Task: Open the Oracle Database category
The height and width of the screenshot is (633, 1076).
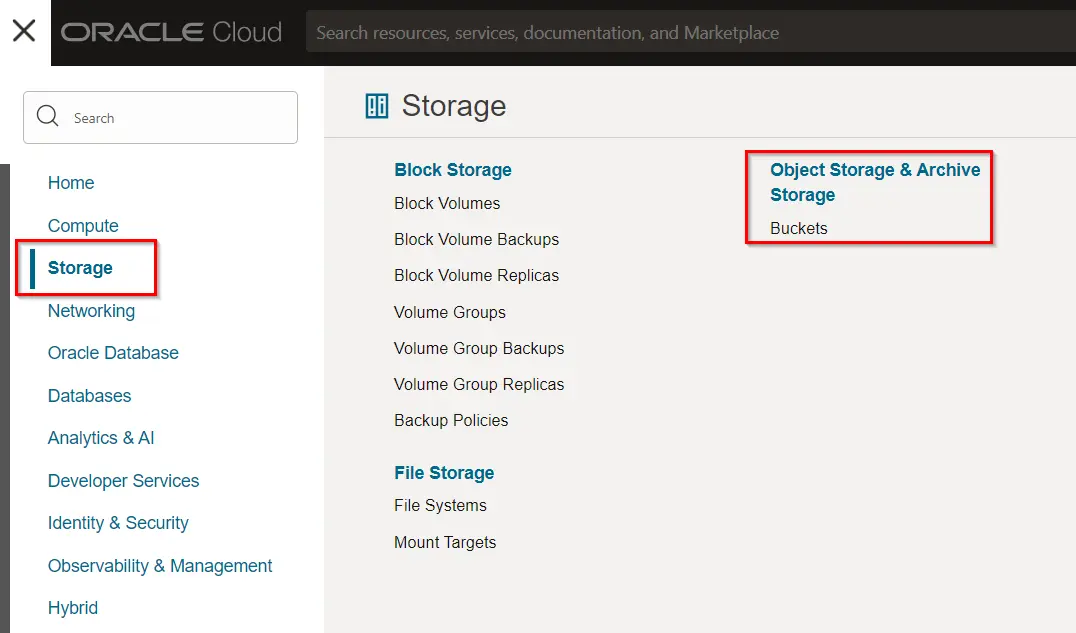Action: (113, 353)
